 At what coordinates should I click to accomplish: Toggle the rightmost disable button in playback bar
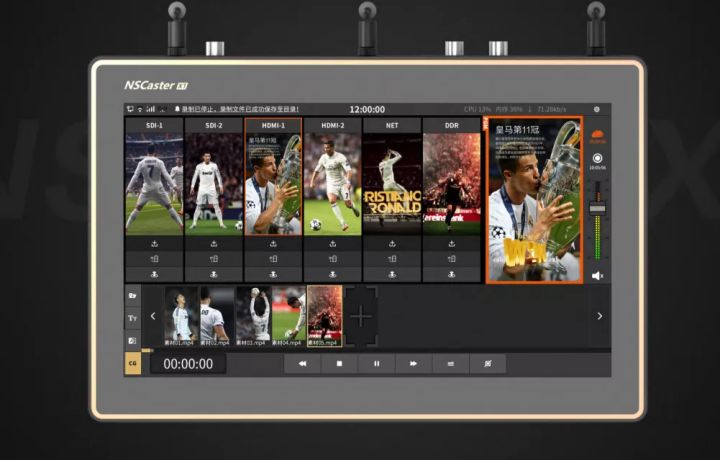(487, 364)
